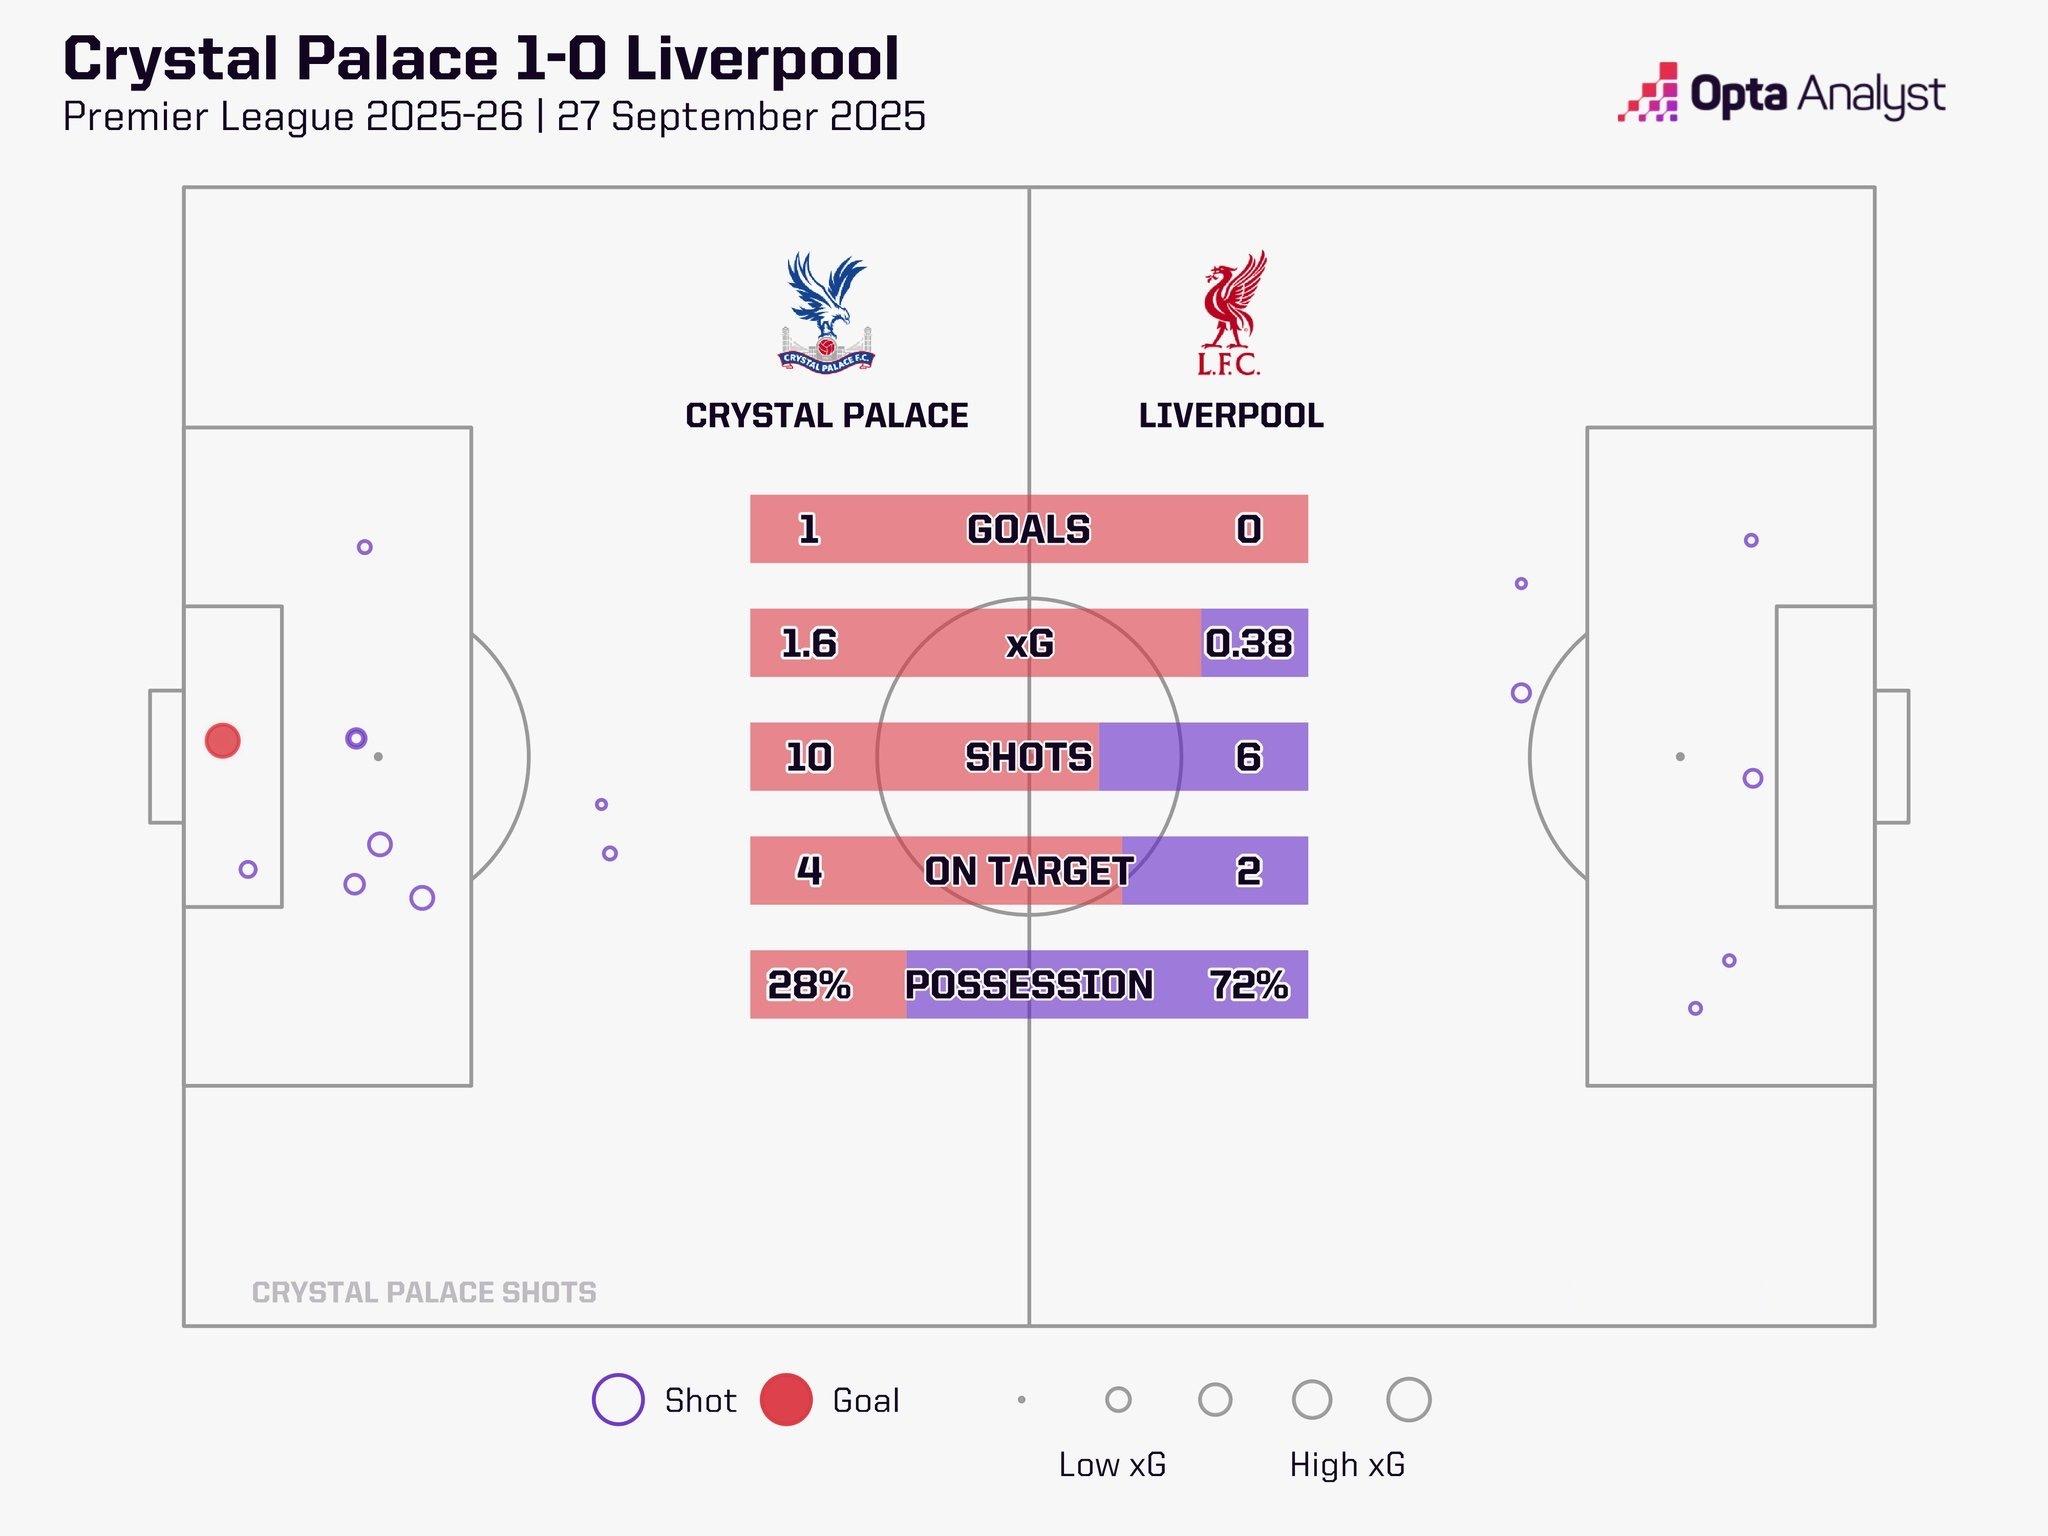Click the Crystal Palace 1-0 Liverpool title
The height and width of the screenshot is (1536, 2048).
481,59
